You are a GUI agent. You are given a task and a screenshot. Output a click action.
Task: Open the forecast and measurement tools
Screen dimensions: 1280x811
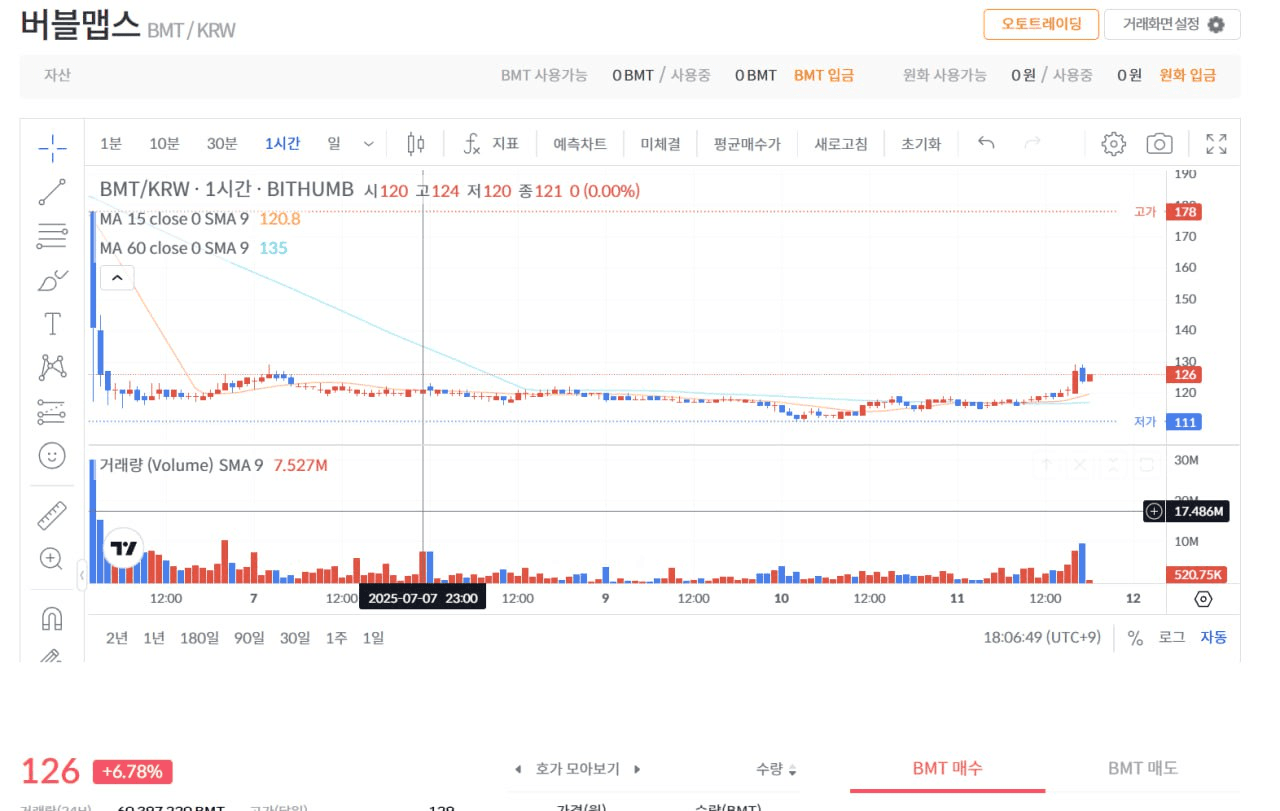[52, 411]
